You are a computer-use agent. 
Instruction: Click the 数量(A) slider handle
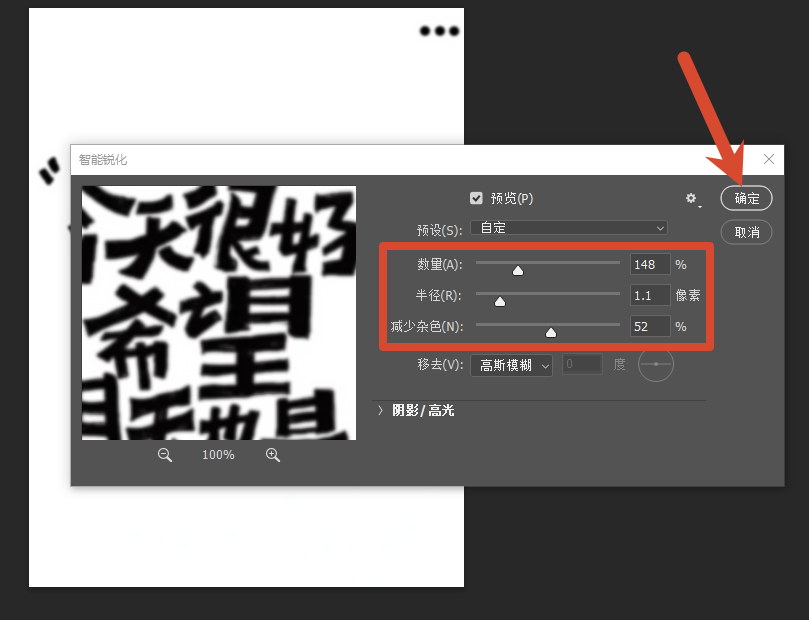pyautogui.click(x=517, y=270)
